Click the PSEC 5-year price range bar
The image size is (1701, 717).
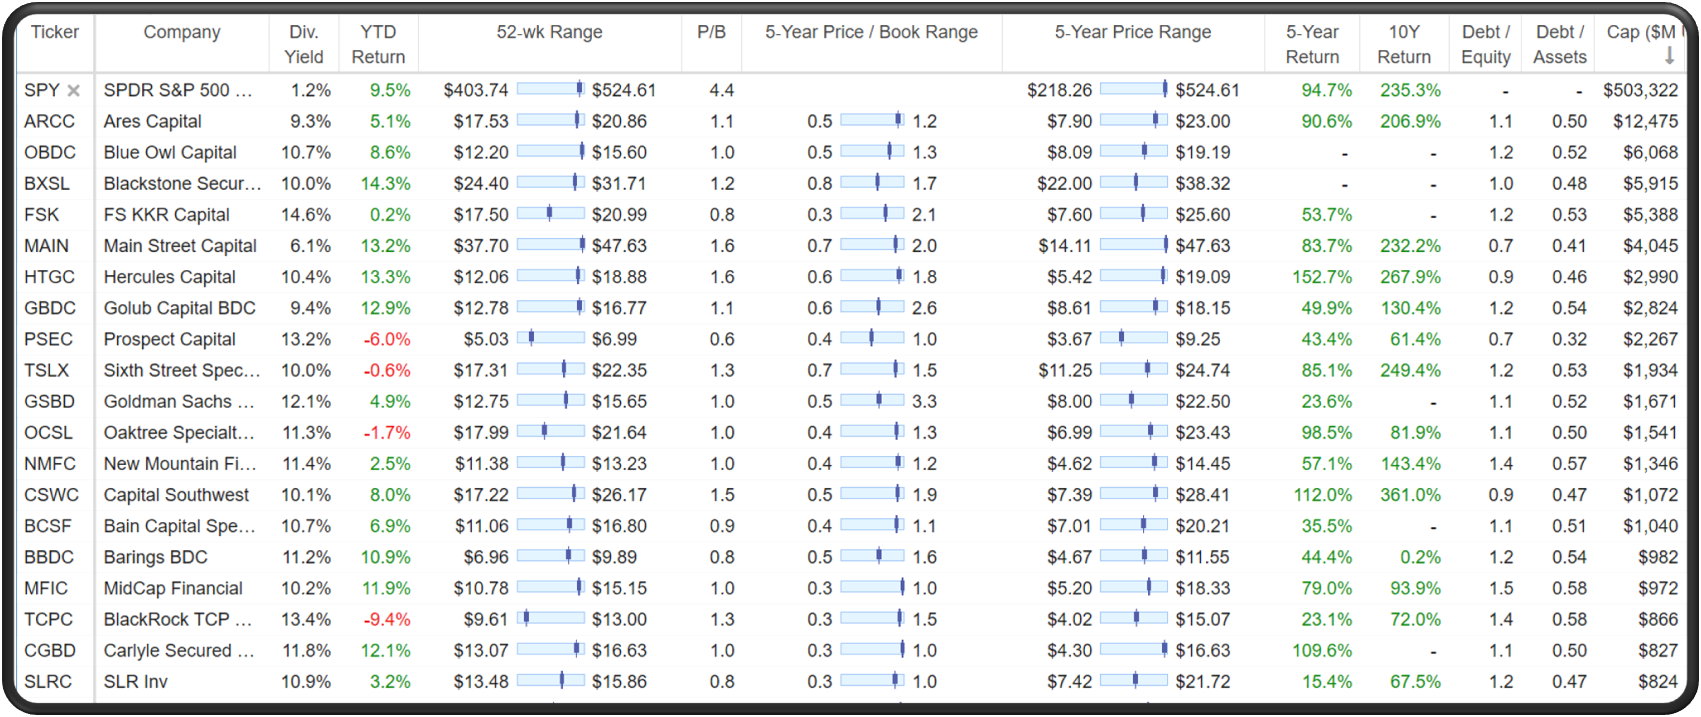1134,337
